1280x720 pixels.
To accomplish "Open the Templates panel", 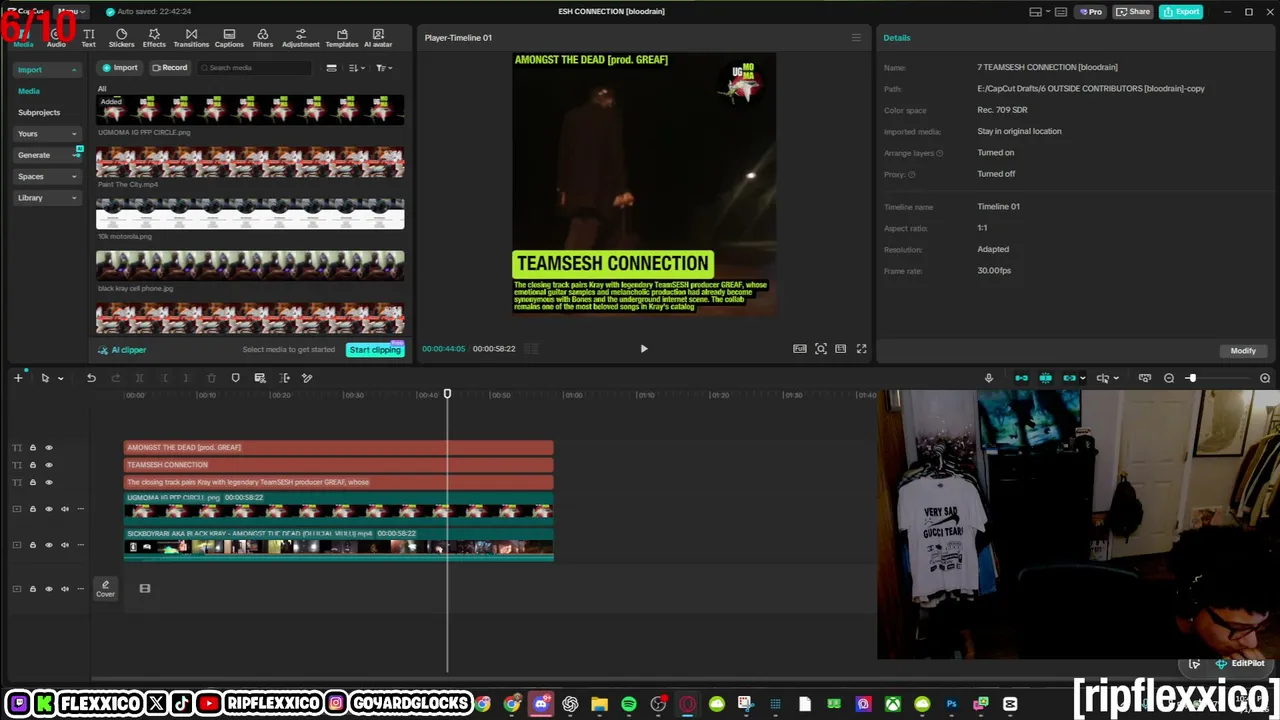I will coord(342,38).
